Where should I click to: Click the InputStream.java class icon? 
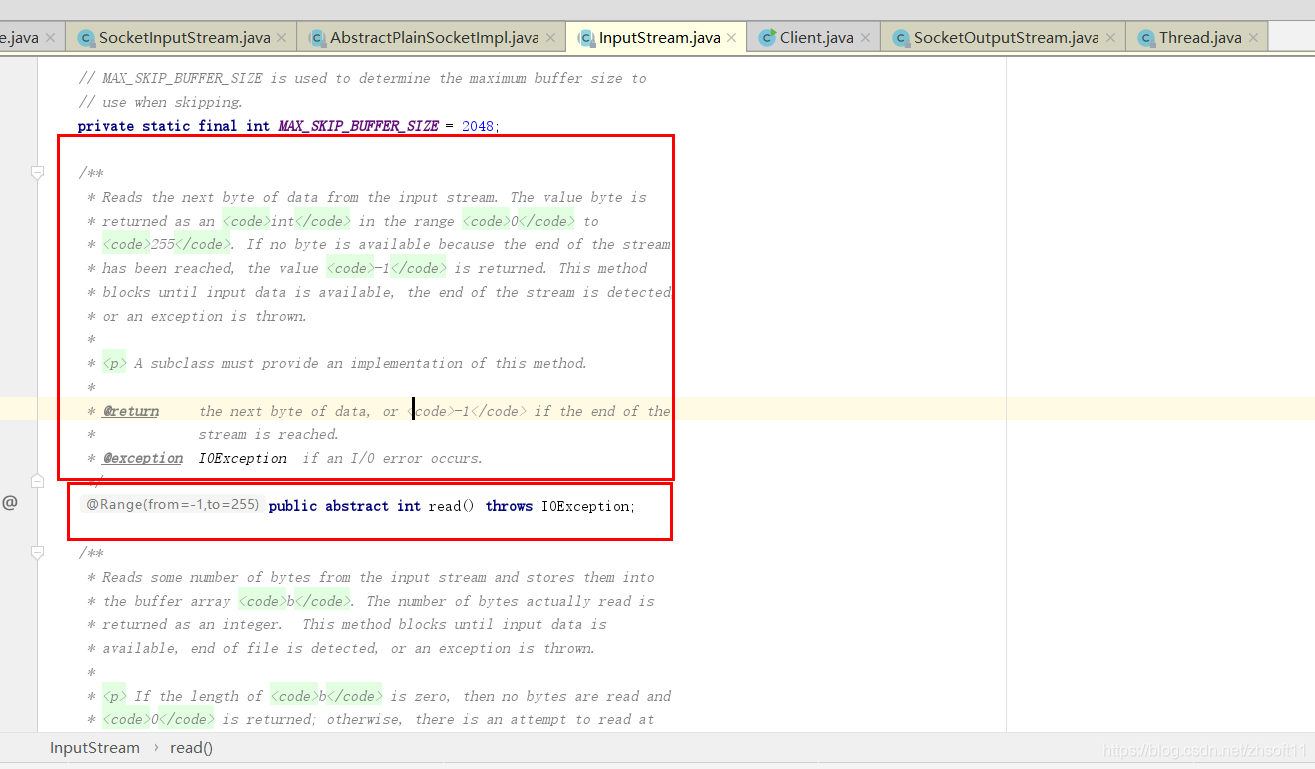[586, 38]
